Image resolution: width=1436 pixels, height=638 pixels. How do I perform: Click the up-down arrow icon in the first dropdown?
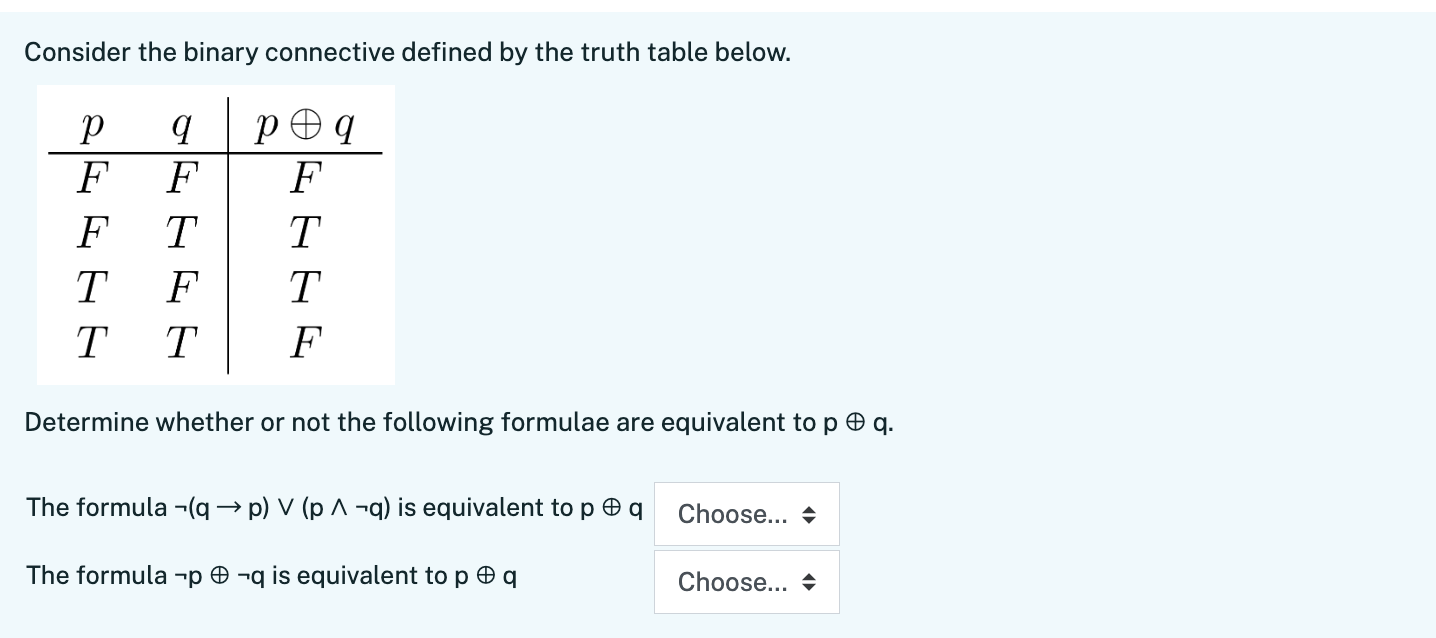pyautogui.click(x=810, y=515)
